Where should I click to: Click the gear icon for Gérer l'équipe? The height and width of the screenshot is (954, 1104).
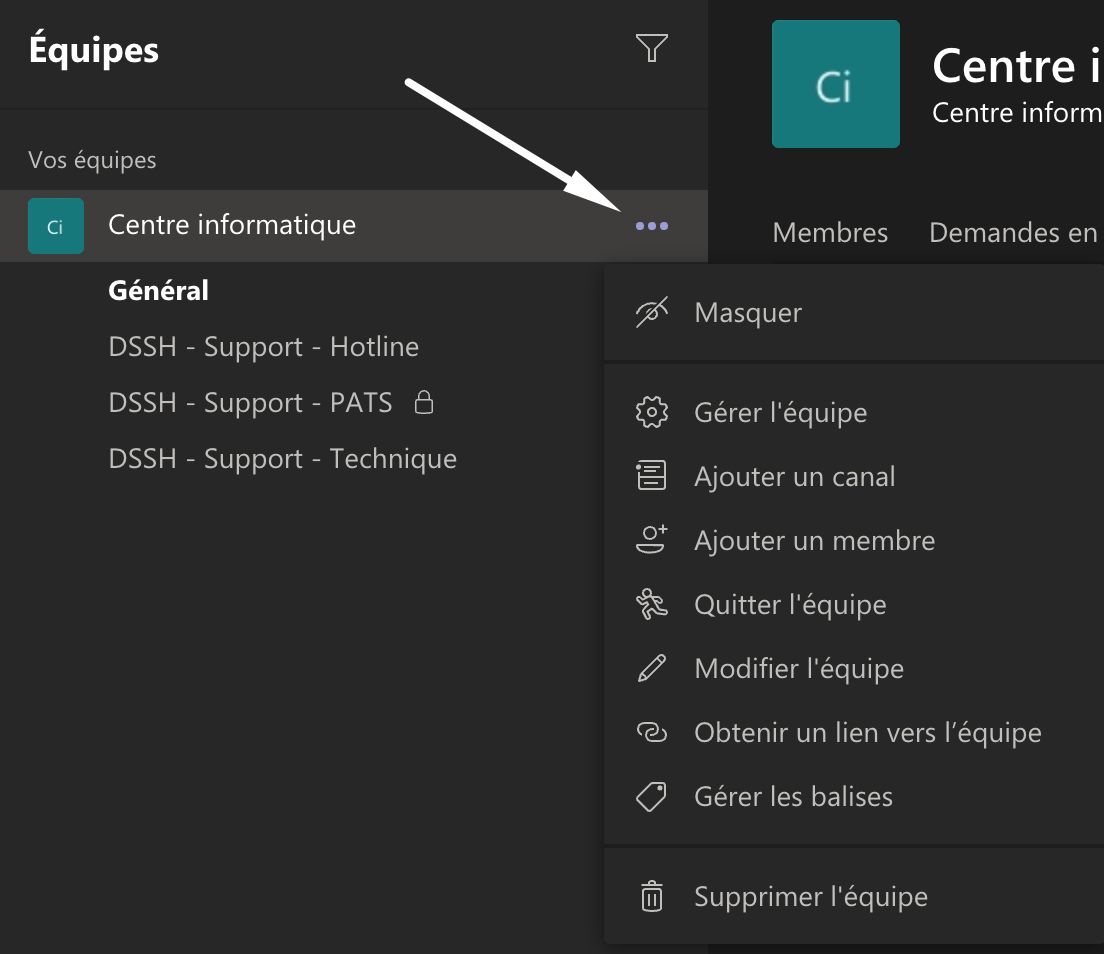tap(651, 412)
